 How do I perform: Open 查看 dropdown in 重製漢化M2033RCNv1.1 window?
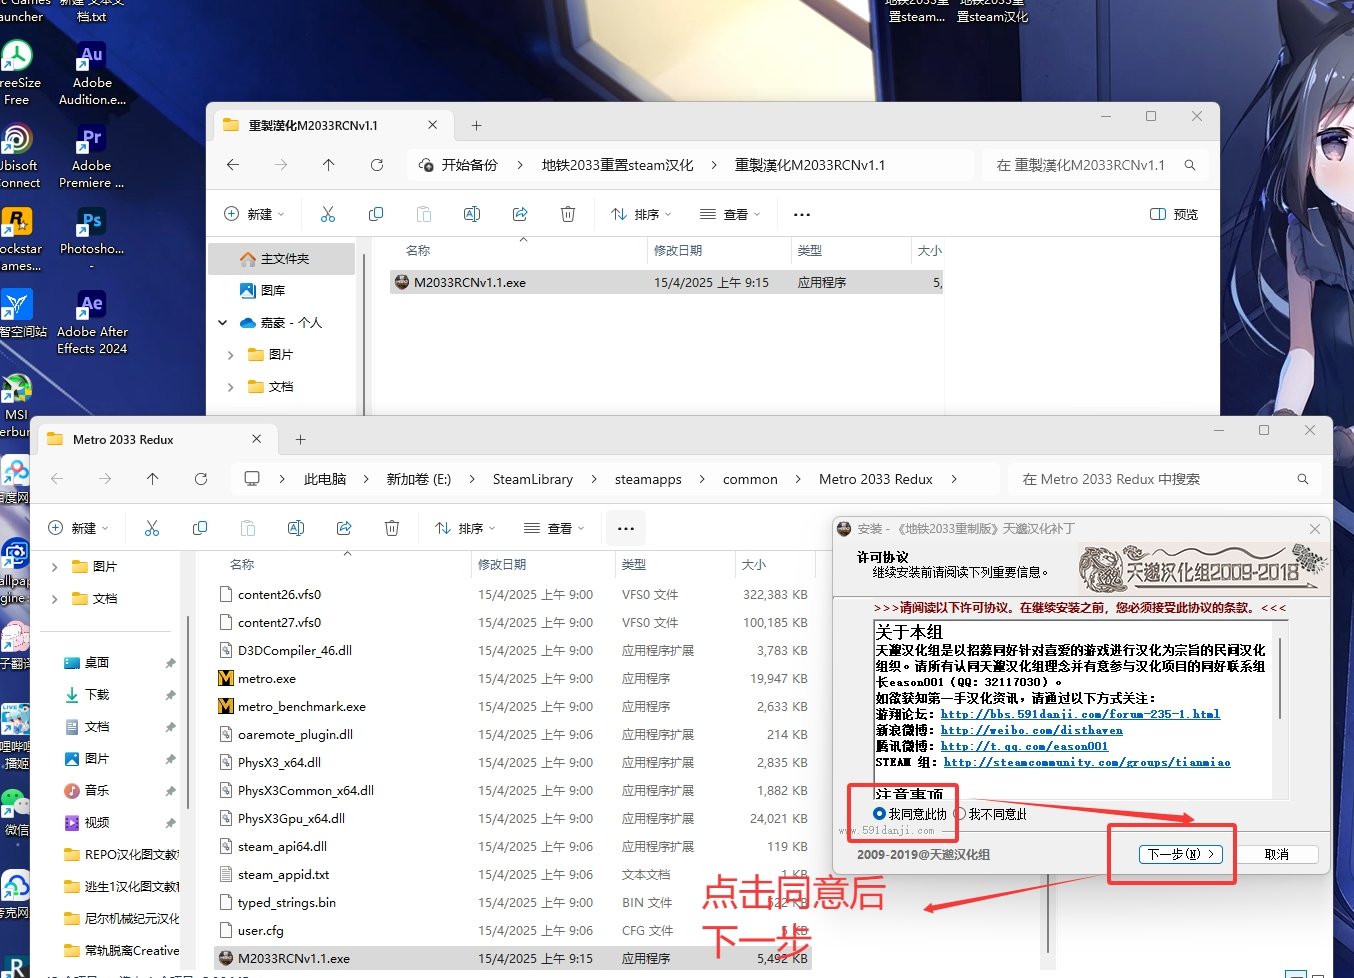tap(730, 214)
